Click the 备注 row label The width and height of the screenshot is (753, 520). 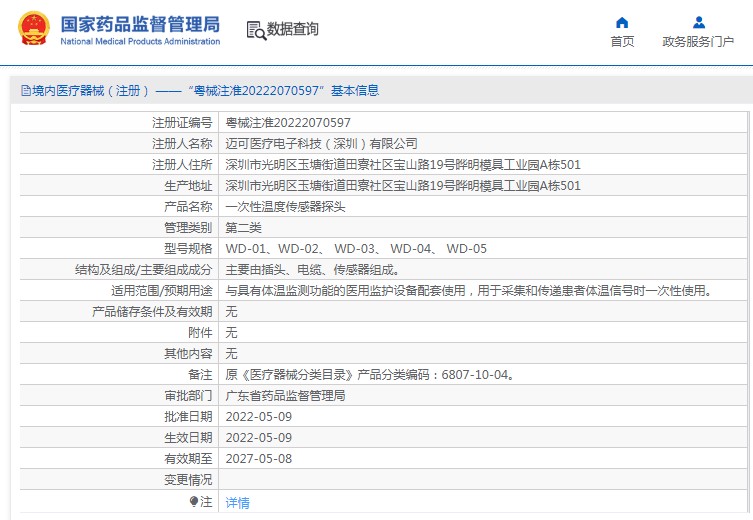click(x=200, y=375)
